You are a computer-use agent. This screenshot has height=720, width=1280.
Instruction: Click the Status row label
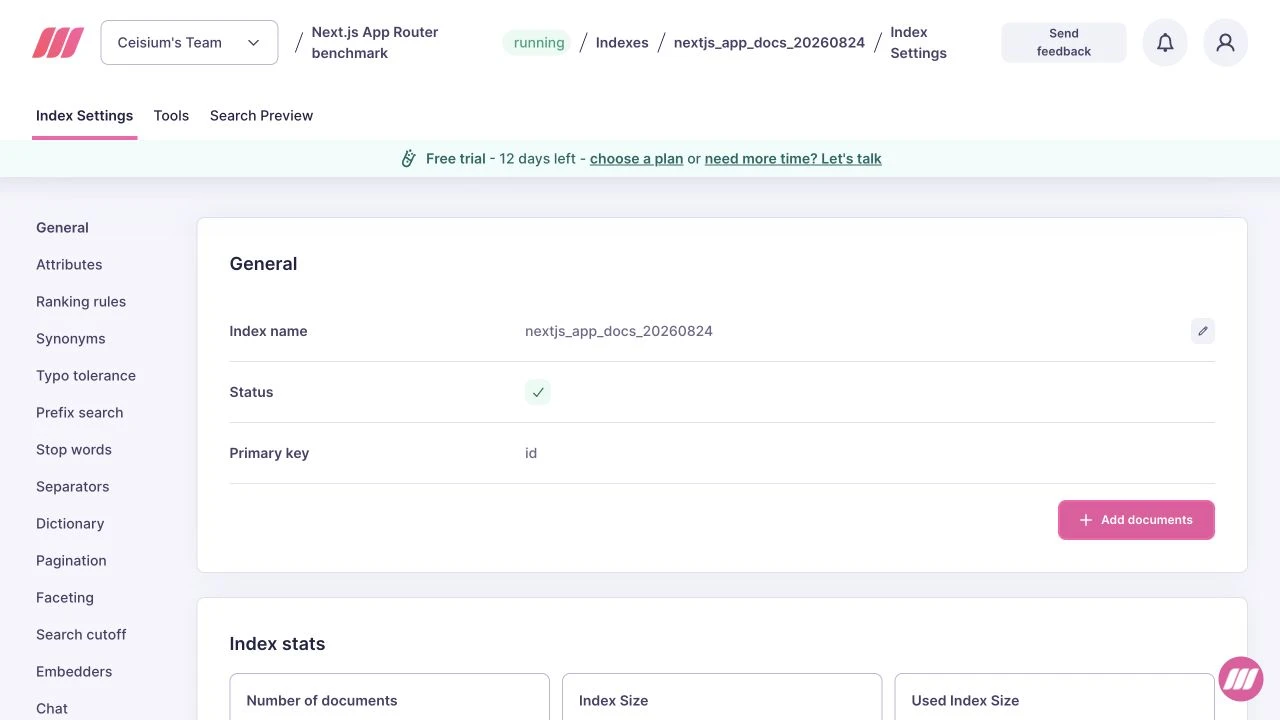coord(251,392)
